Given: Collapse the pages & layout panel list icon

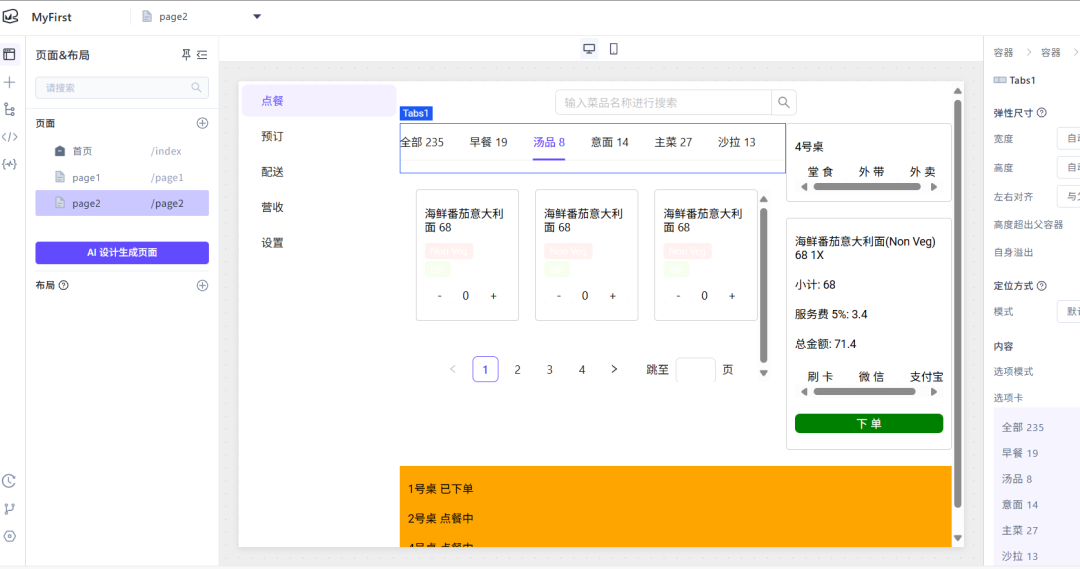Looking at the screenshot, I should (x=202, y=54).
